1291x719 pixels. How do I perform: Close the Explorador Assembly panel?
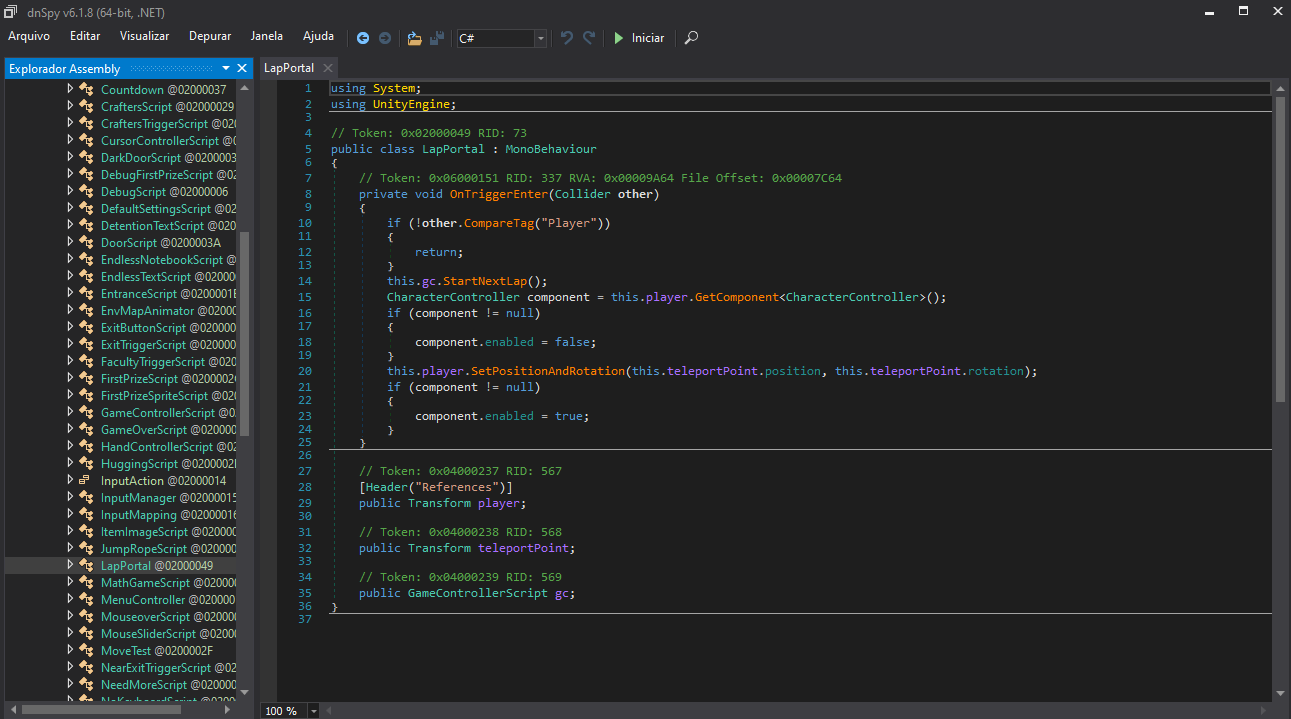pos(241,68)
